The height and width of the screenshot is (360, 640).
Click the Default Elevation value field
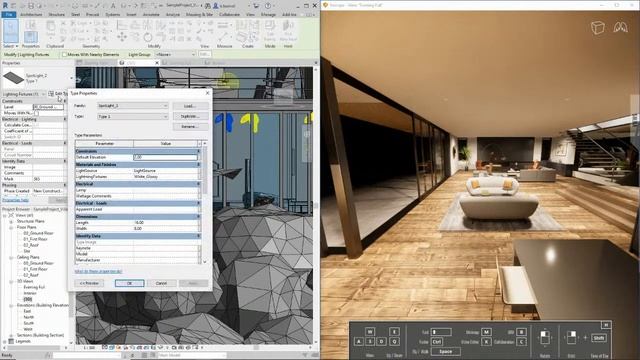(x=165, y=157)
